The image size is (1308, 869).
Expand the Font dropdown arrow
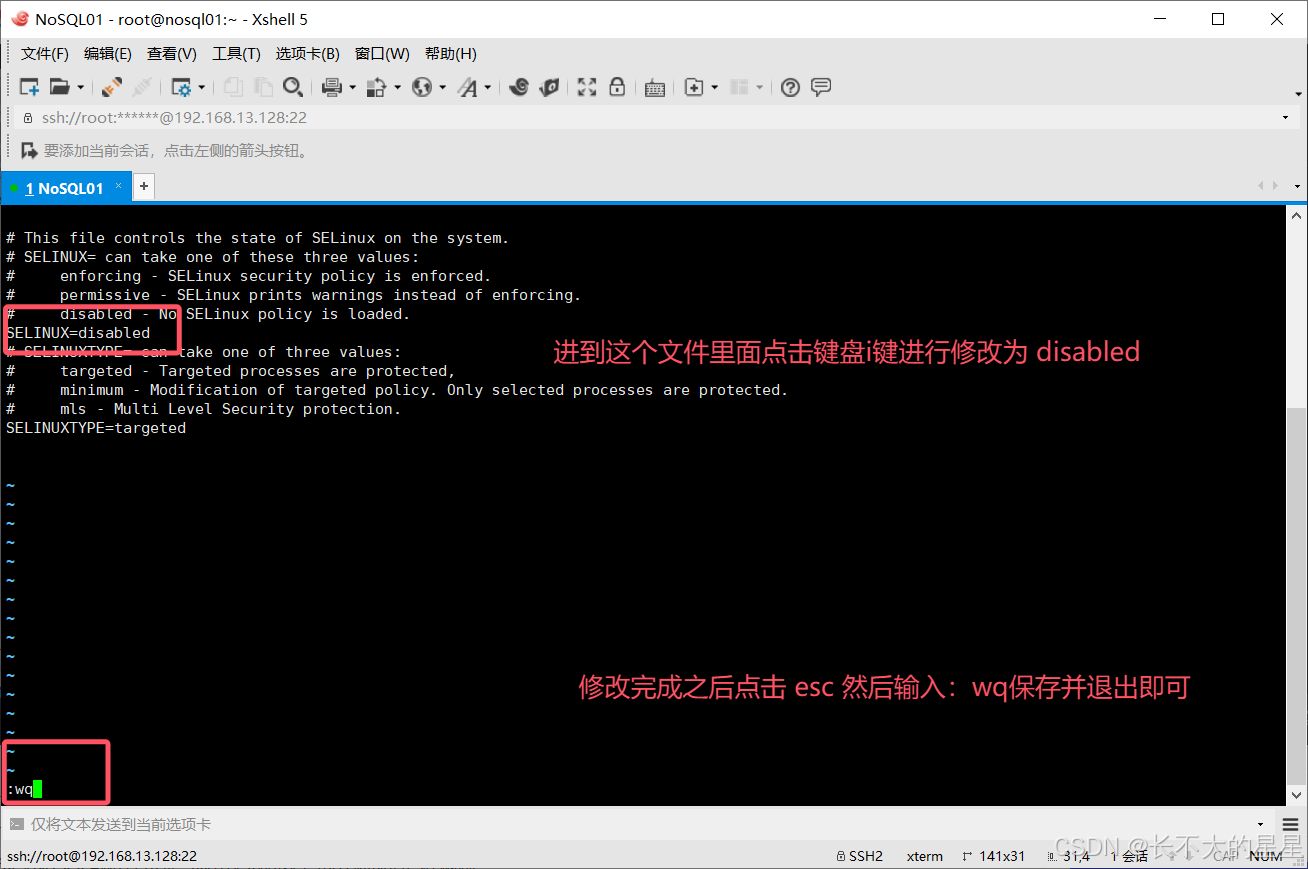[488, 88]
